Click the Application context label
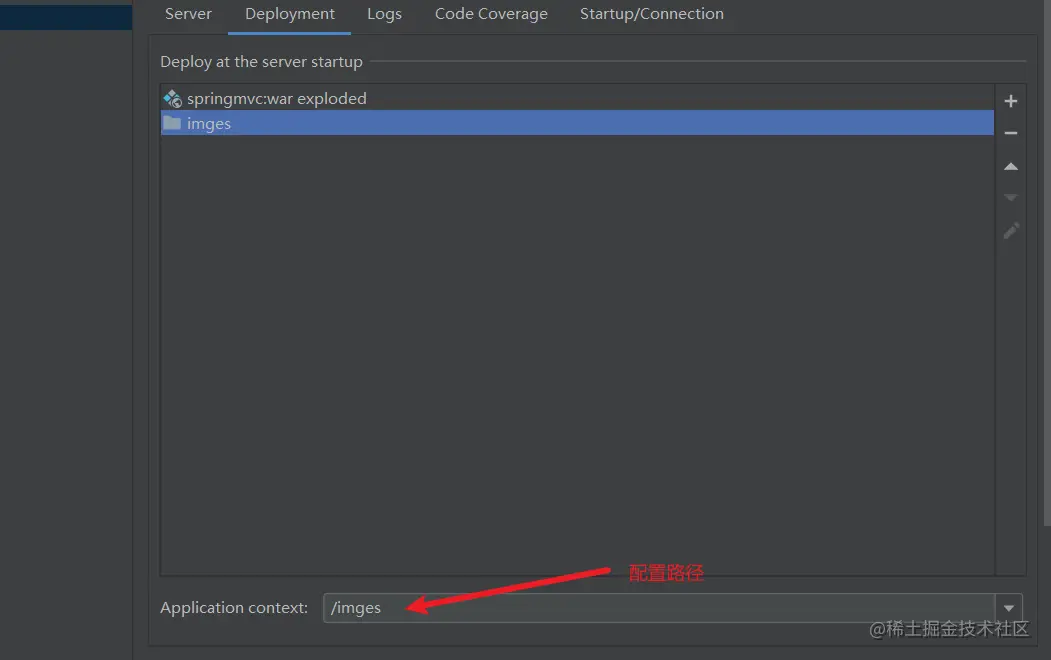This screenshot has width=1051, height=660. 234,608
